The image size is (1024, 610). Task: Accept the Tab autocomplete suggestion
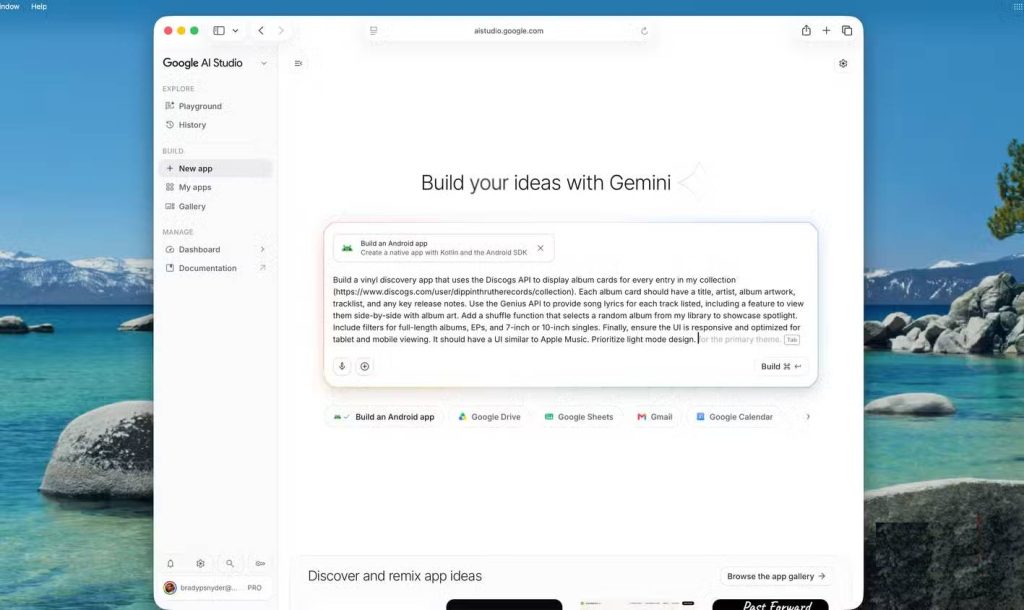(x=792, y=340)
